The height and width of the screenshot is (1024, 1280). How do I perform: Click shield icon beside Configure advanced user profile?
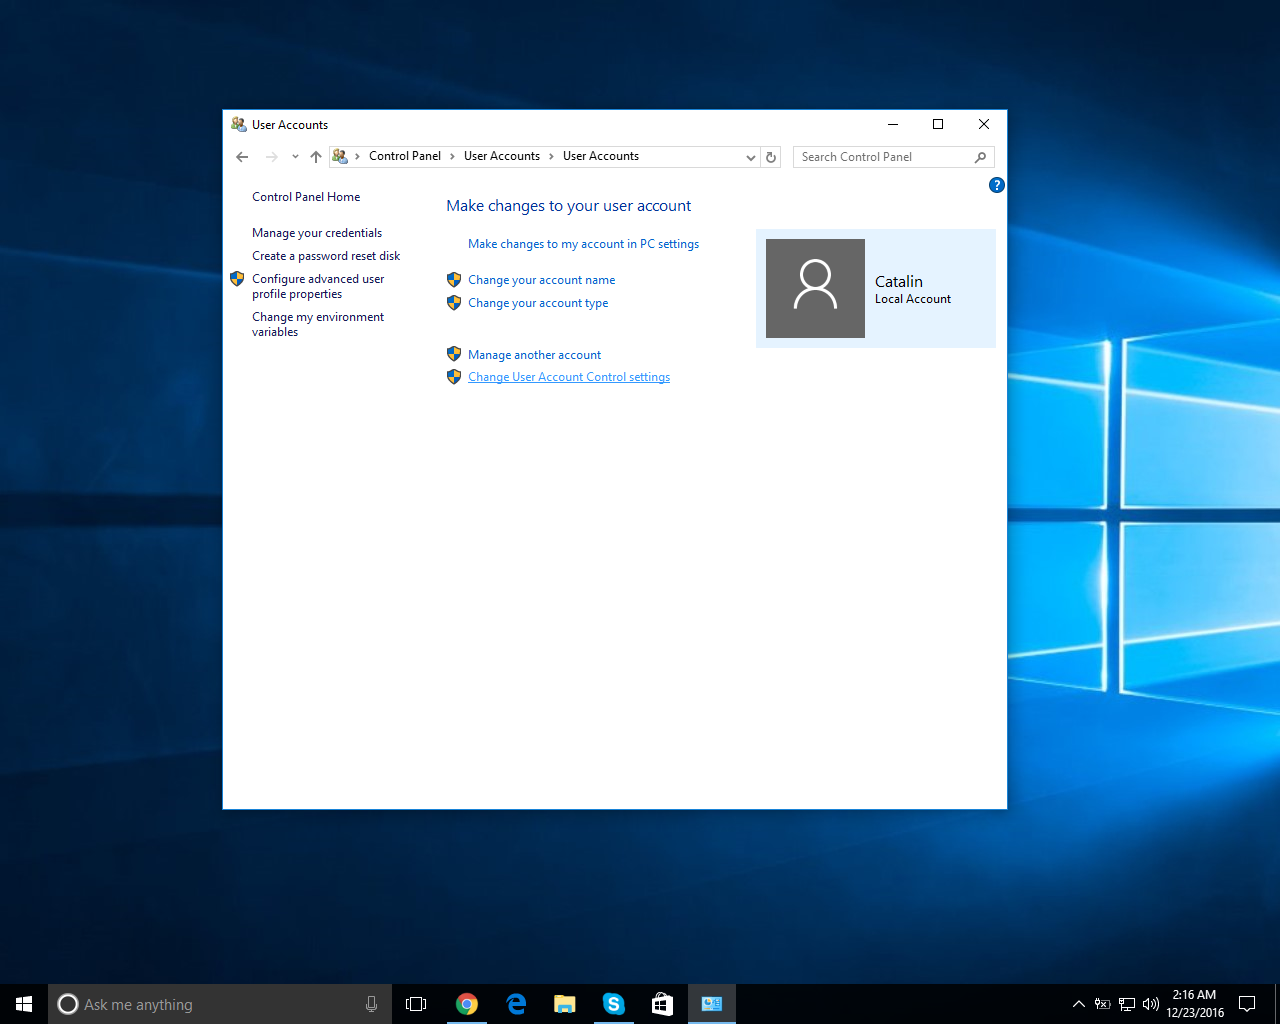pyautogui.click(x=237, y=279)
